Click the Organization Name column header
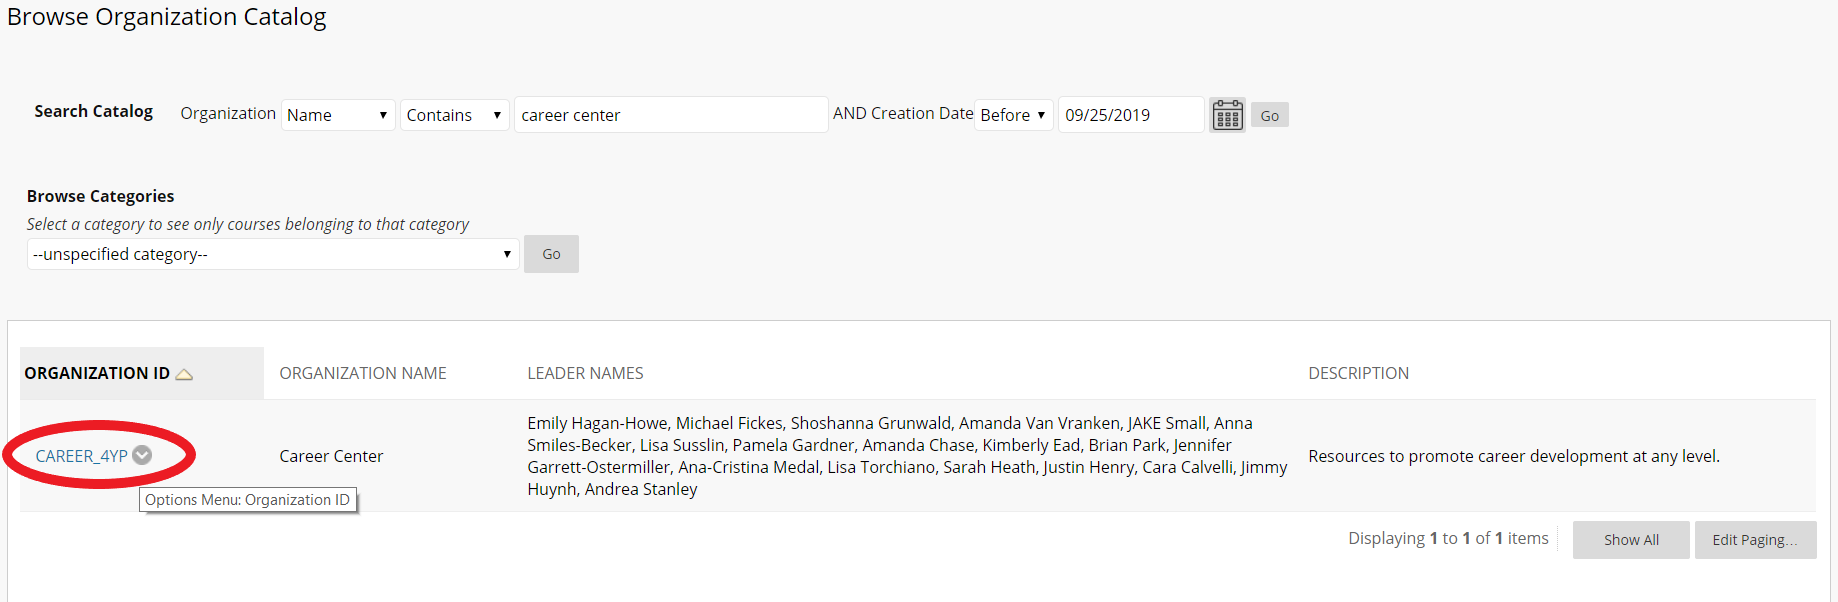The image size is (1838, 602). coord(363,373)
